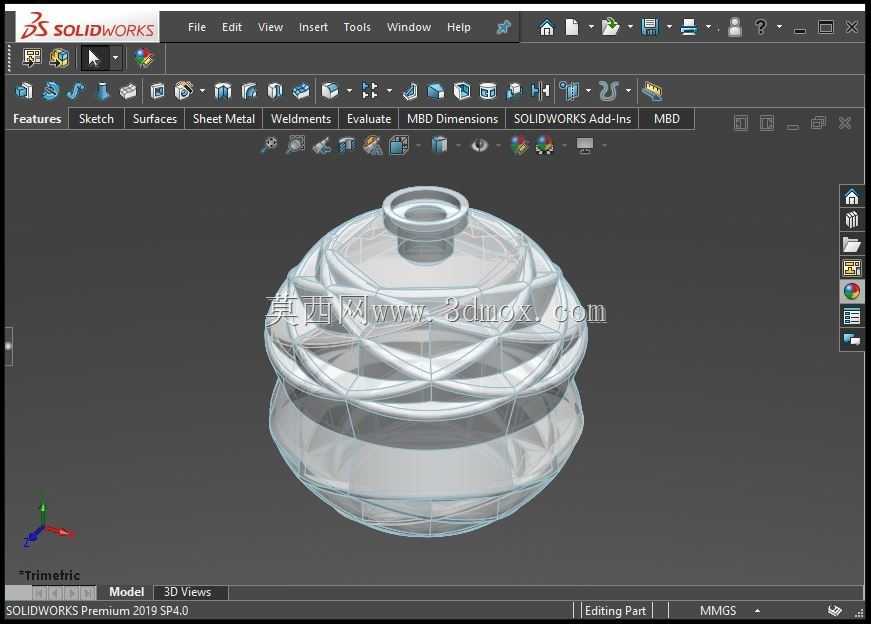871x624 pixels.
Task: Click the Edit Appearance icon in view toolbar
Action: pos(519,146)
